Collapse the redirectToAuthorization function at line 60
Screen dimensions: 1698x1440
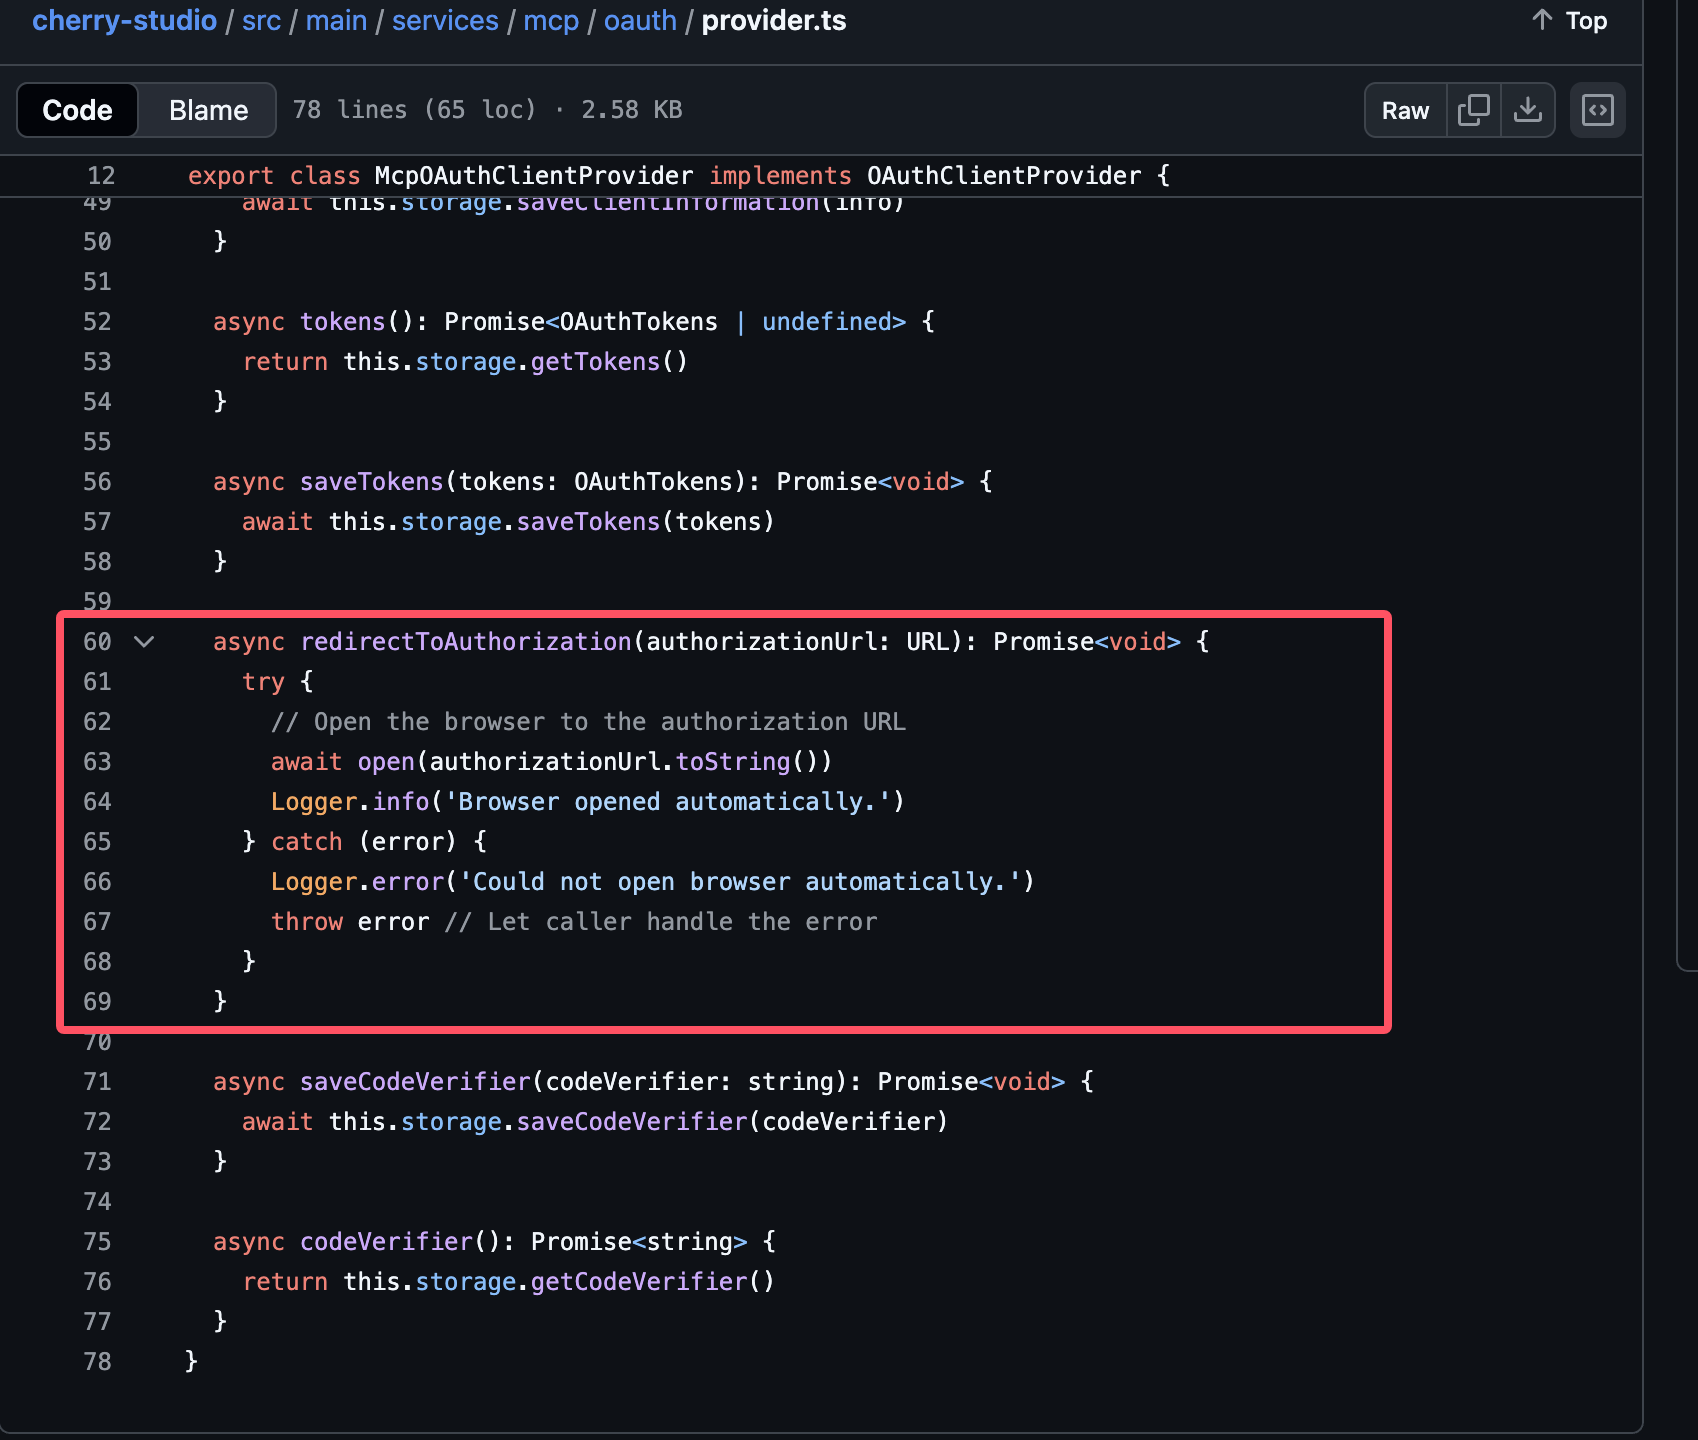pyautogui.click(x=144, y=642)
